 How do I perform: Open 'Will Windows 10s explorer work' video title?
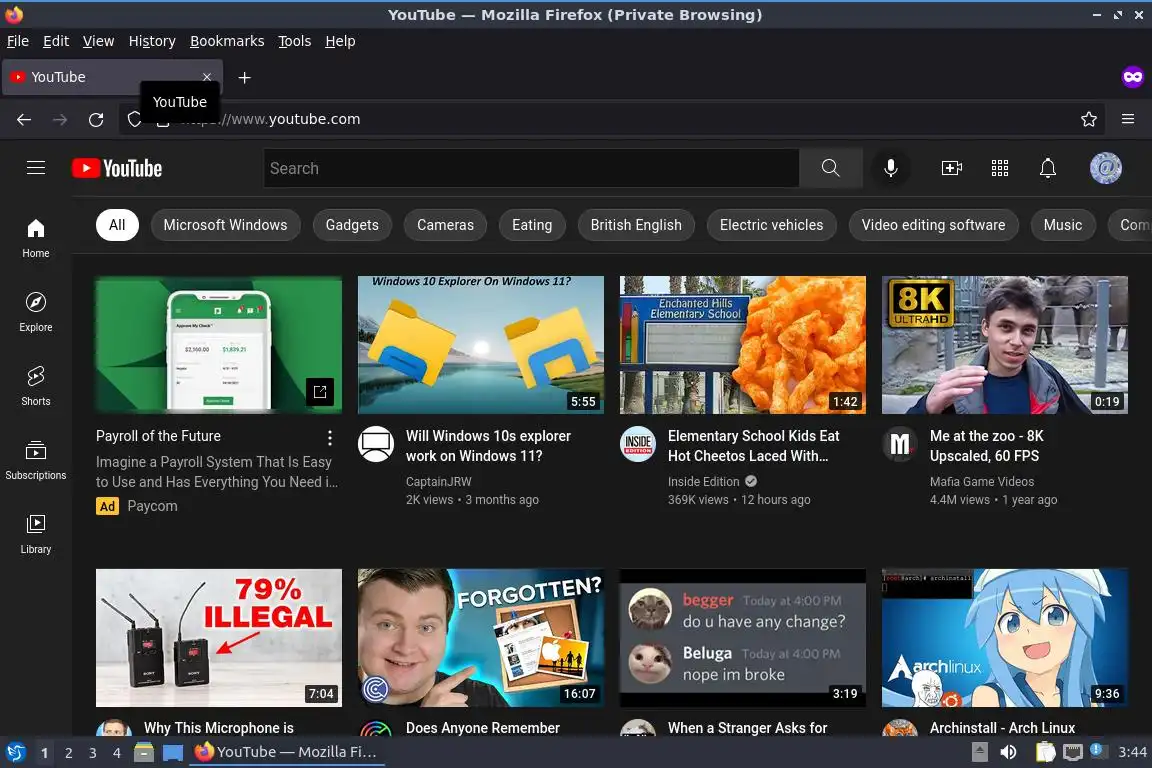pos(488,446)
